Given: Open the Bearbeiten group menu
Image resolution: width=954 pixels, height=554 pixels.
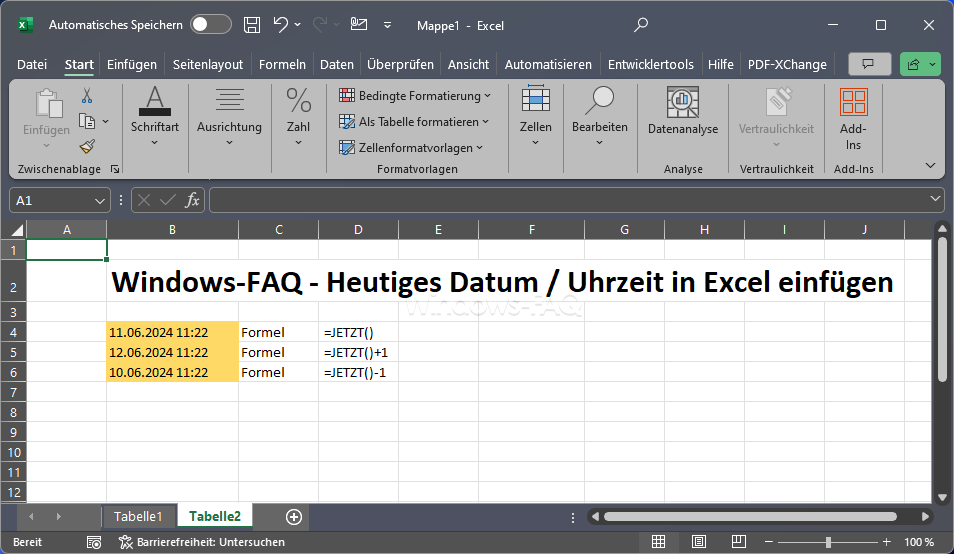Looking at the screenshot, I should pos(599,117).
